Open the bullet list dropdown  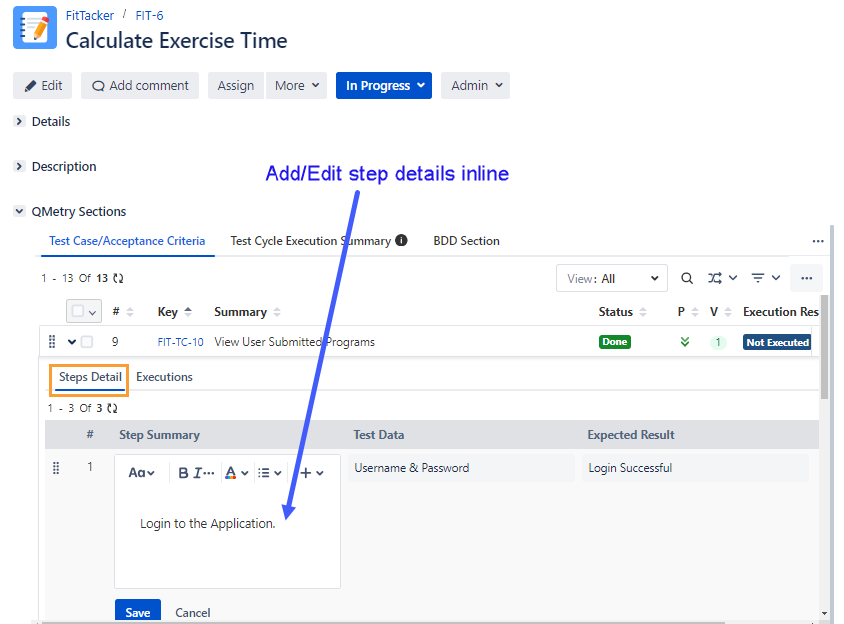[x=269, y=473]
